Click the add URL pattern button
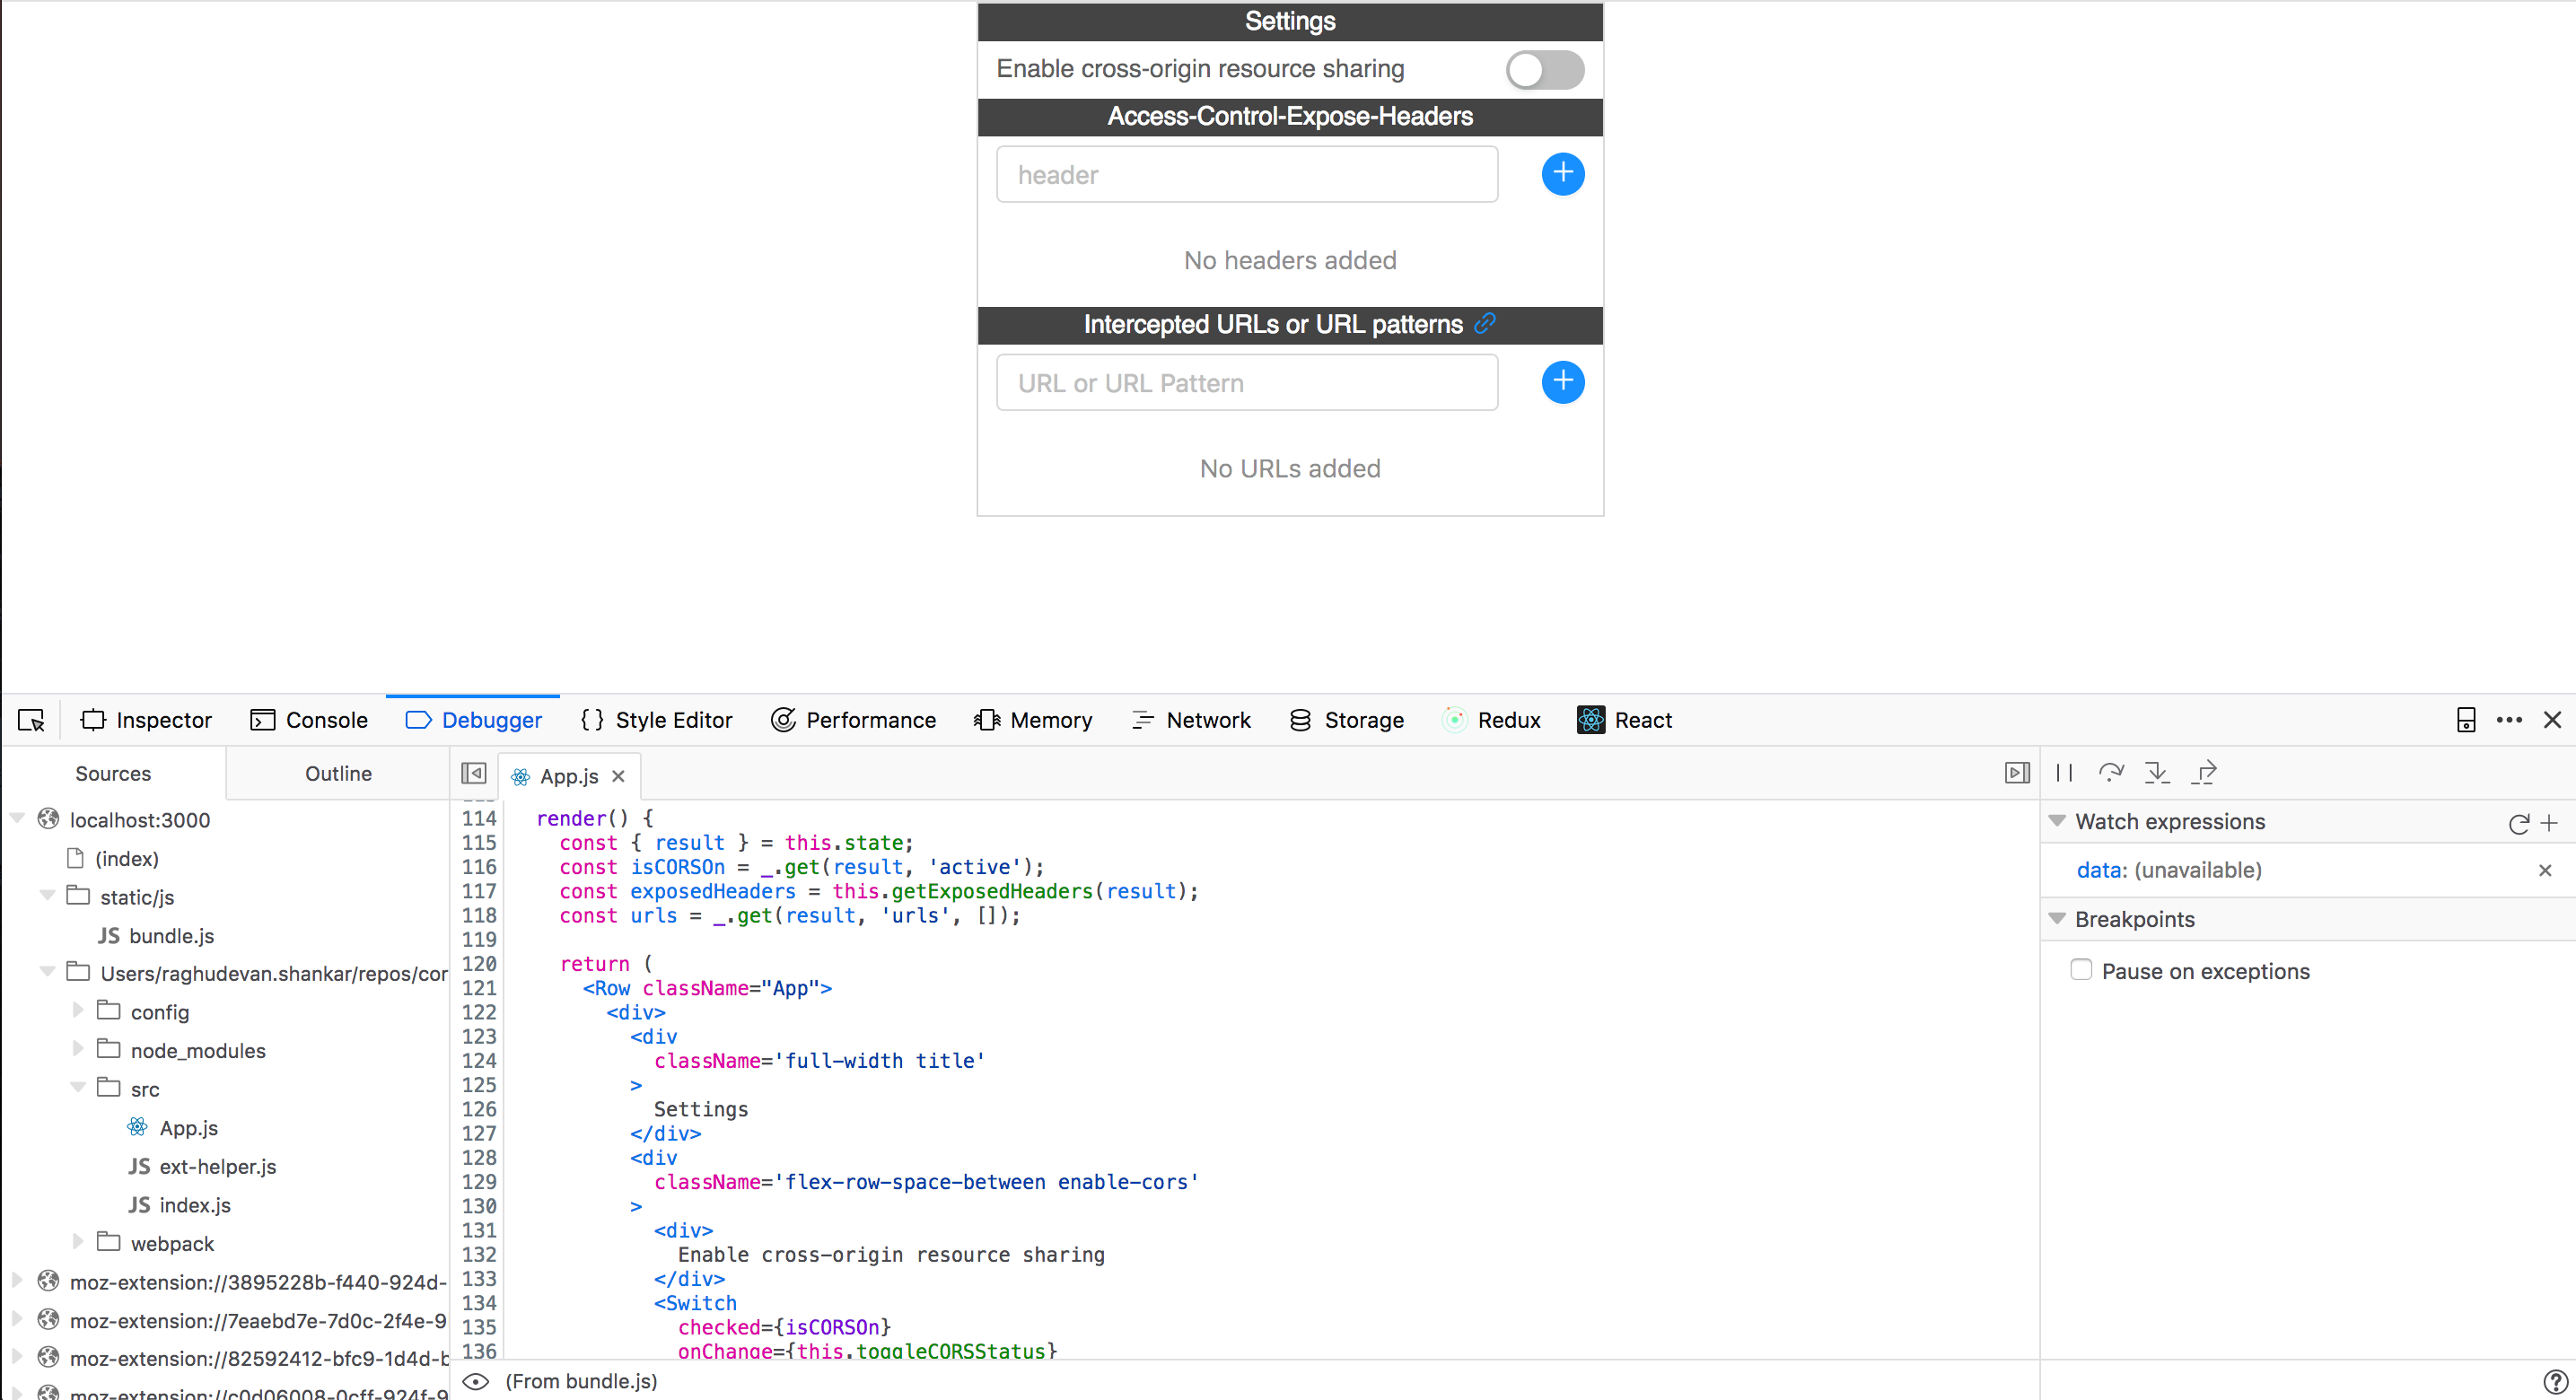 pos(1562,381)
